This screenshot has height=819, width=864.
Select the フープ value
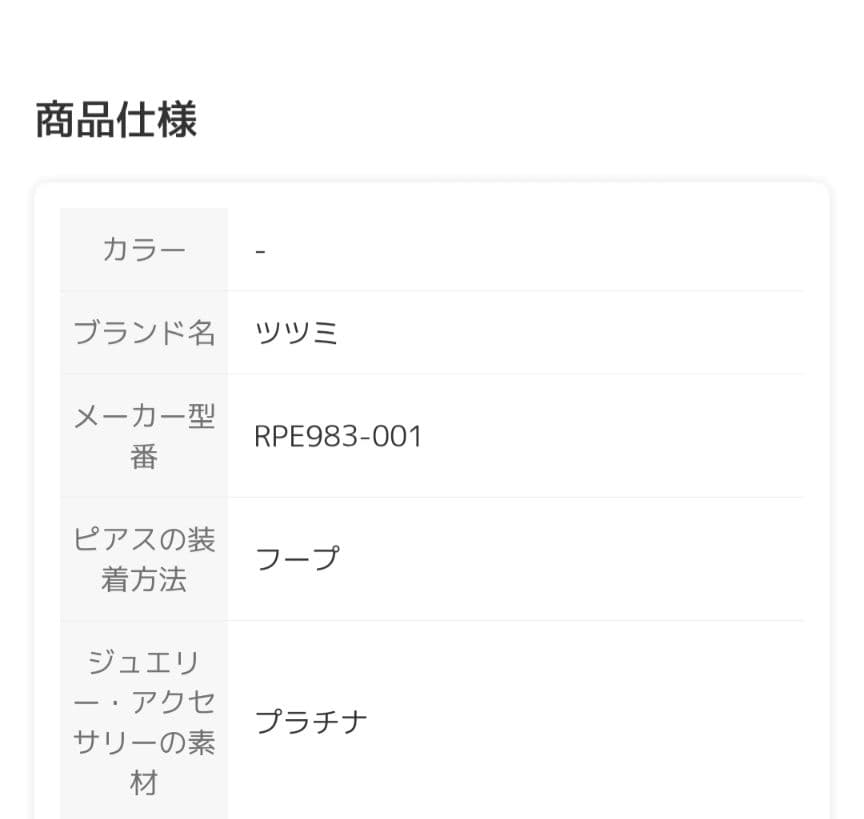[297, 559]
